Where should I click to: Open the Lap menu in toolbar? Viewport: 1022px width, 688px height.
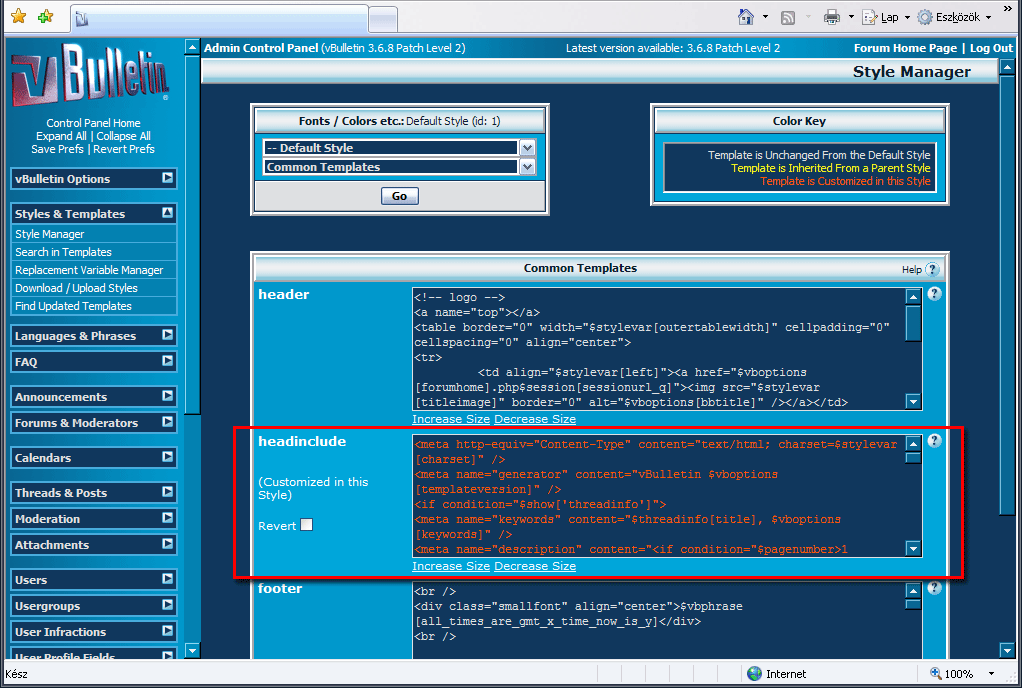coord(889,17)
